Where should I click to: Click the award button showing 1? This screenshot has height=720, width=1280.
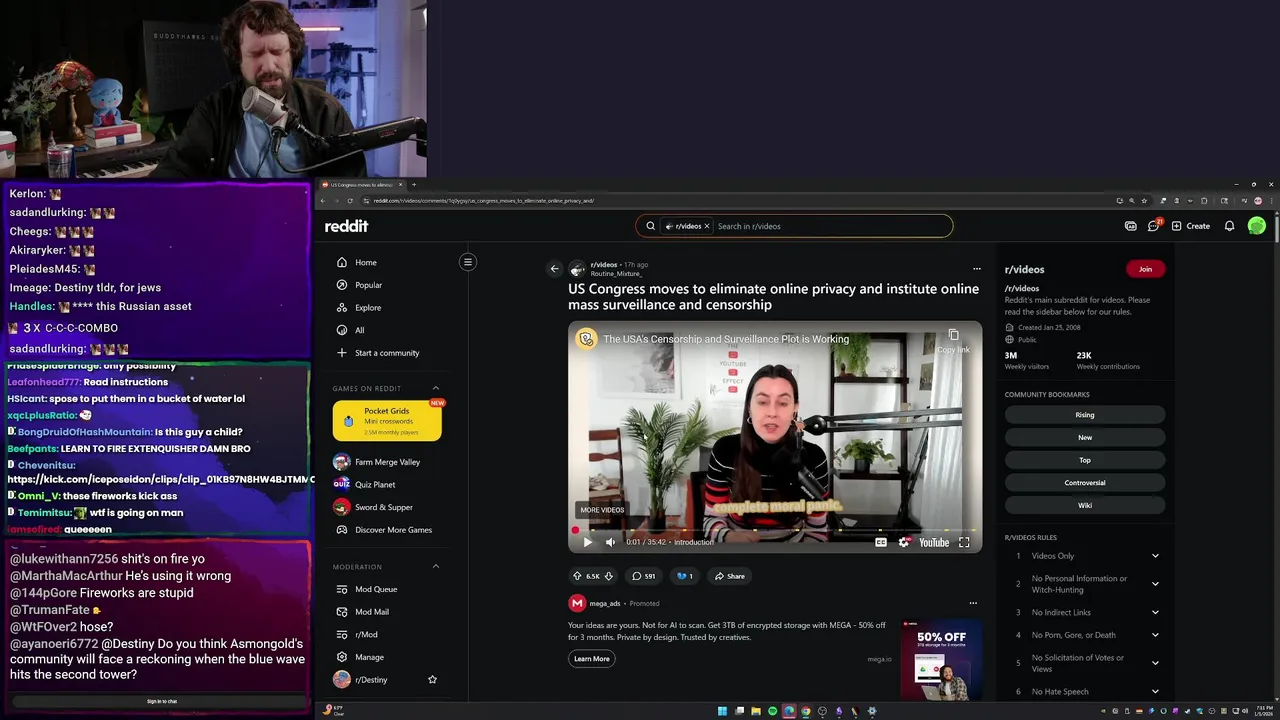coord(685,576)
